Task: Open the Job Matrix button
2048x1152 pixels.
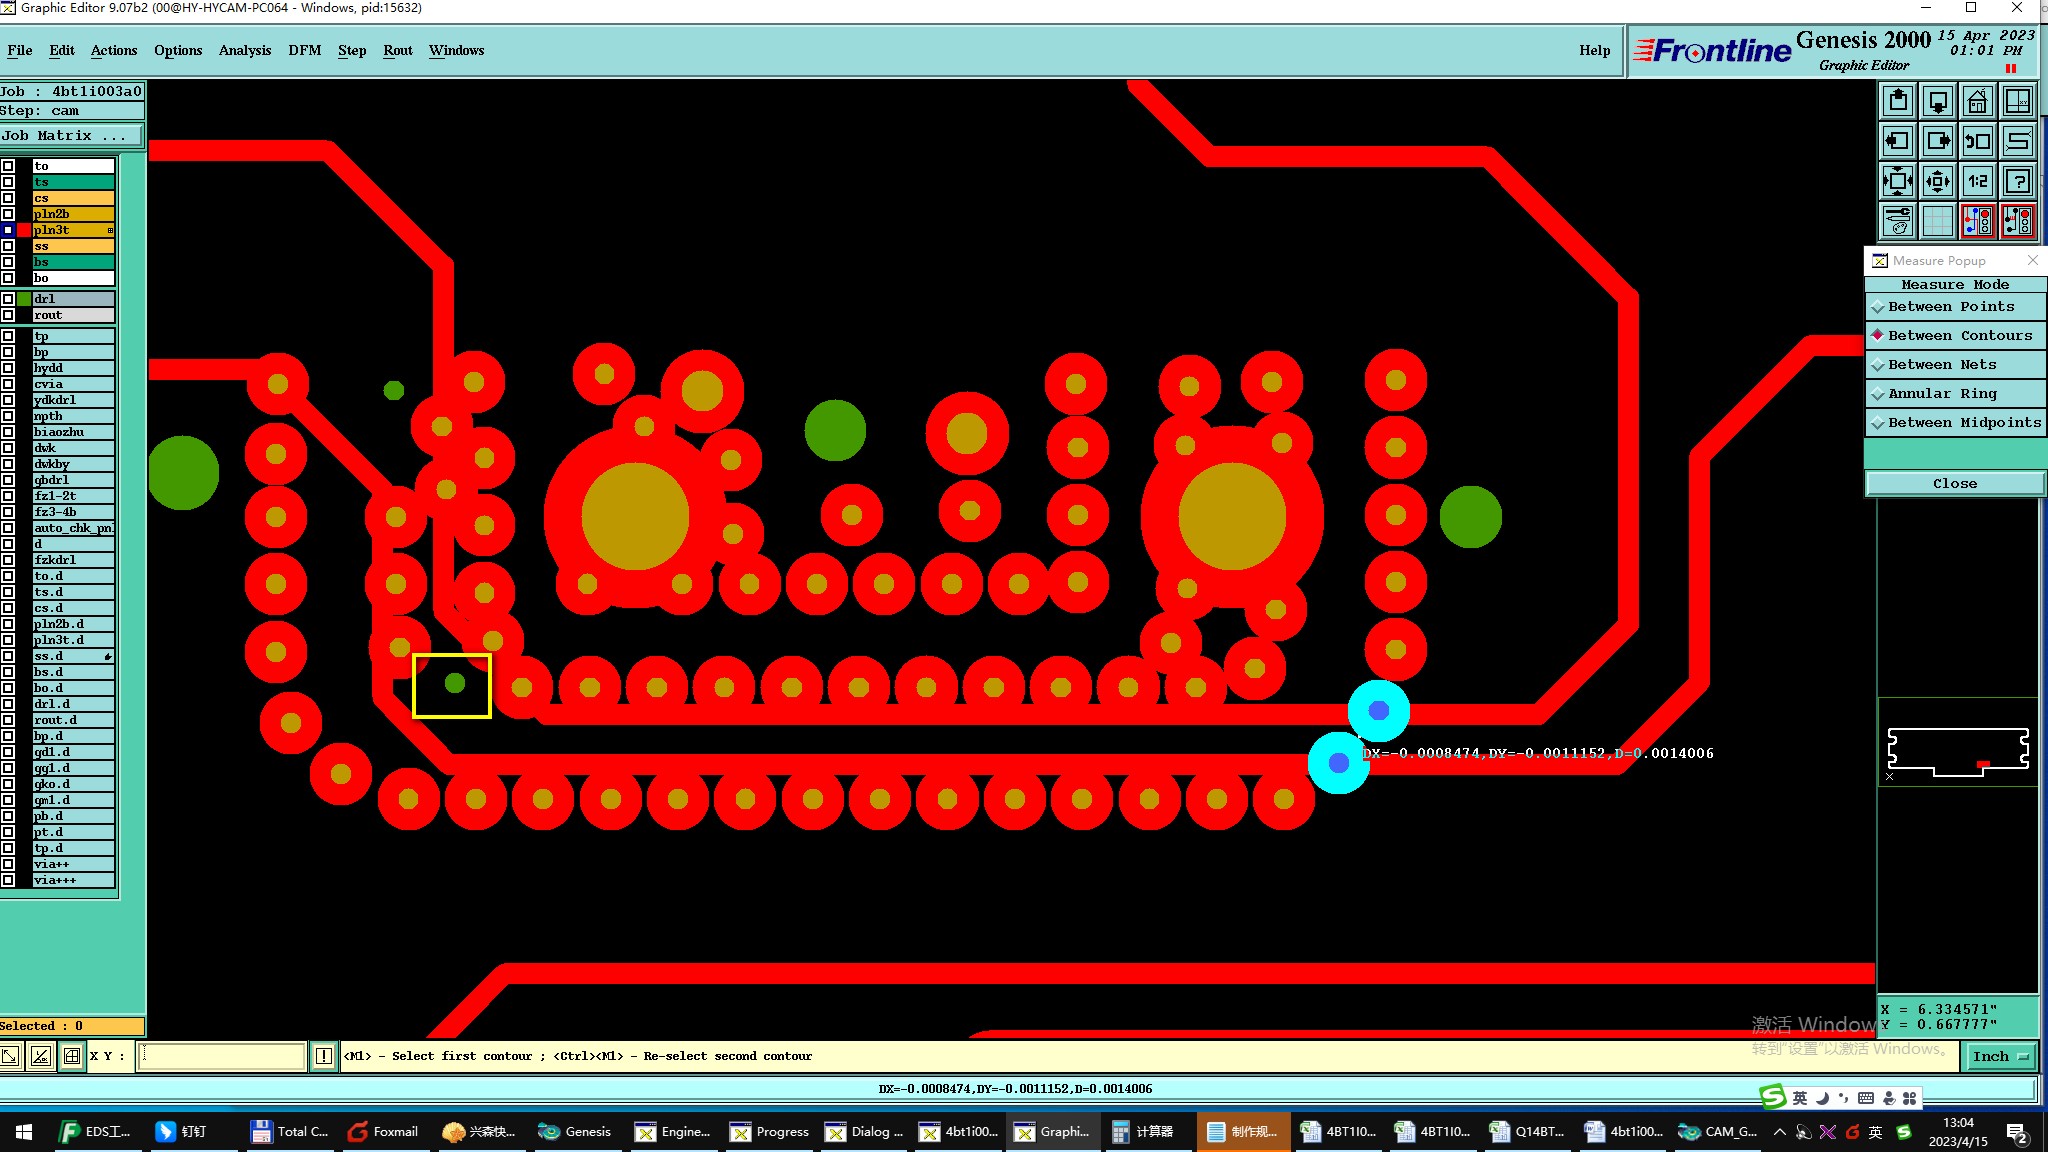Action: pos(72,136)
